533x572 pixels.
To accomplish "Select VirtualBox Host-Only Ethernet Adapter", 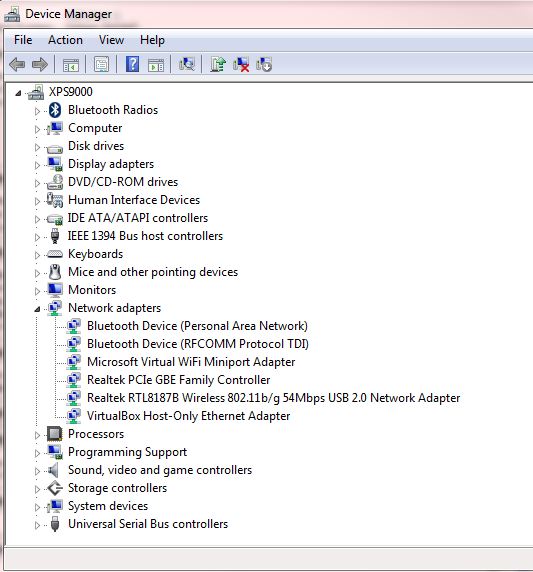I will (189, 416).
